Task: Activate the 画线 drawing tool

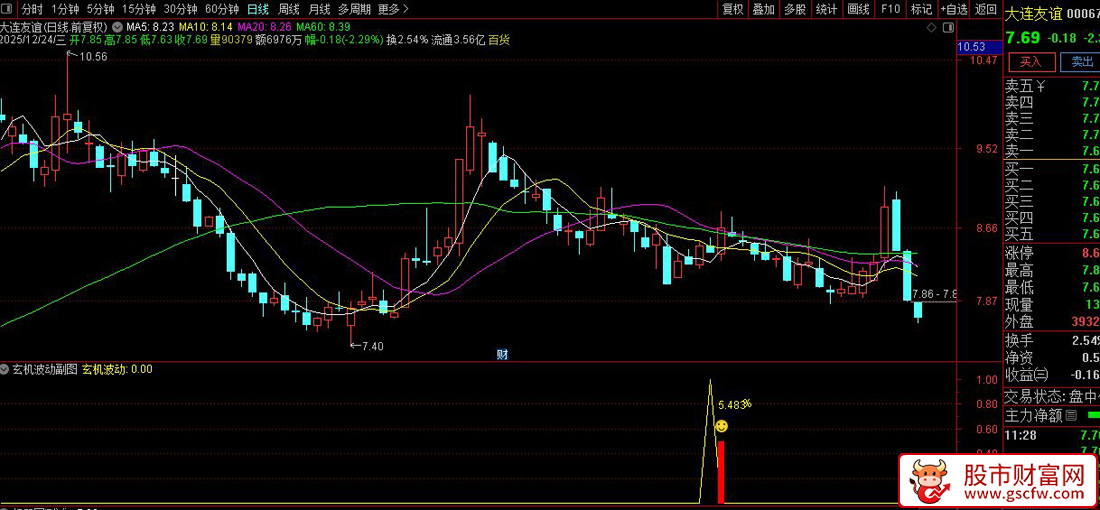Action: tap(858, 9)
